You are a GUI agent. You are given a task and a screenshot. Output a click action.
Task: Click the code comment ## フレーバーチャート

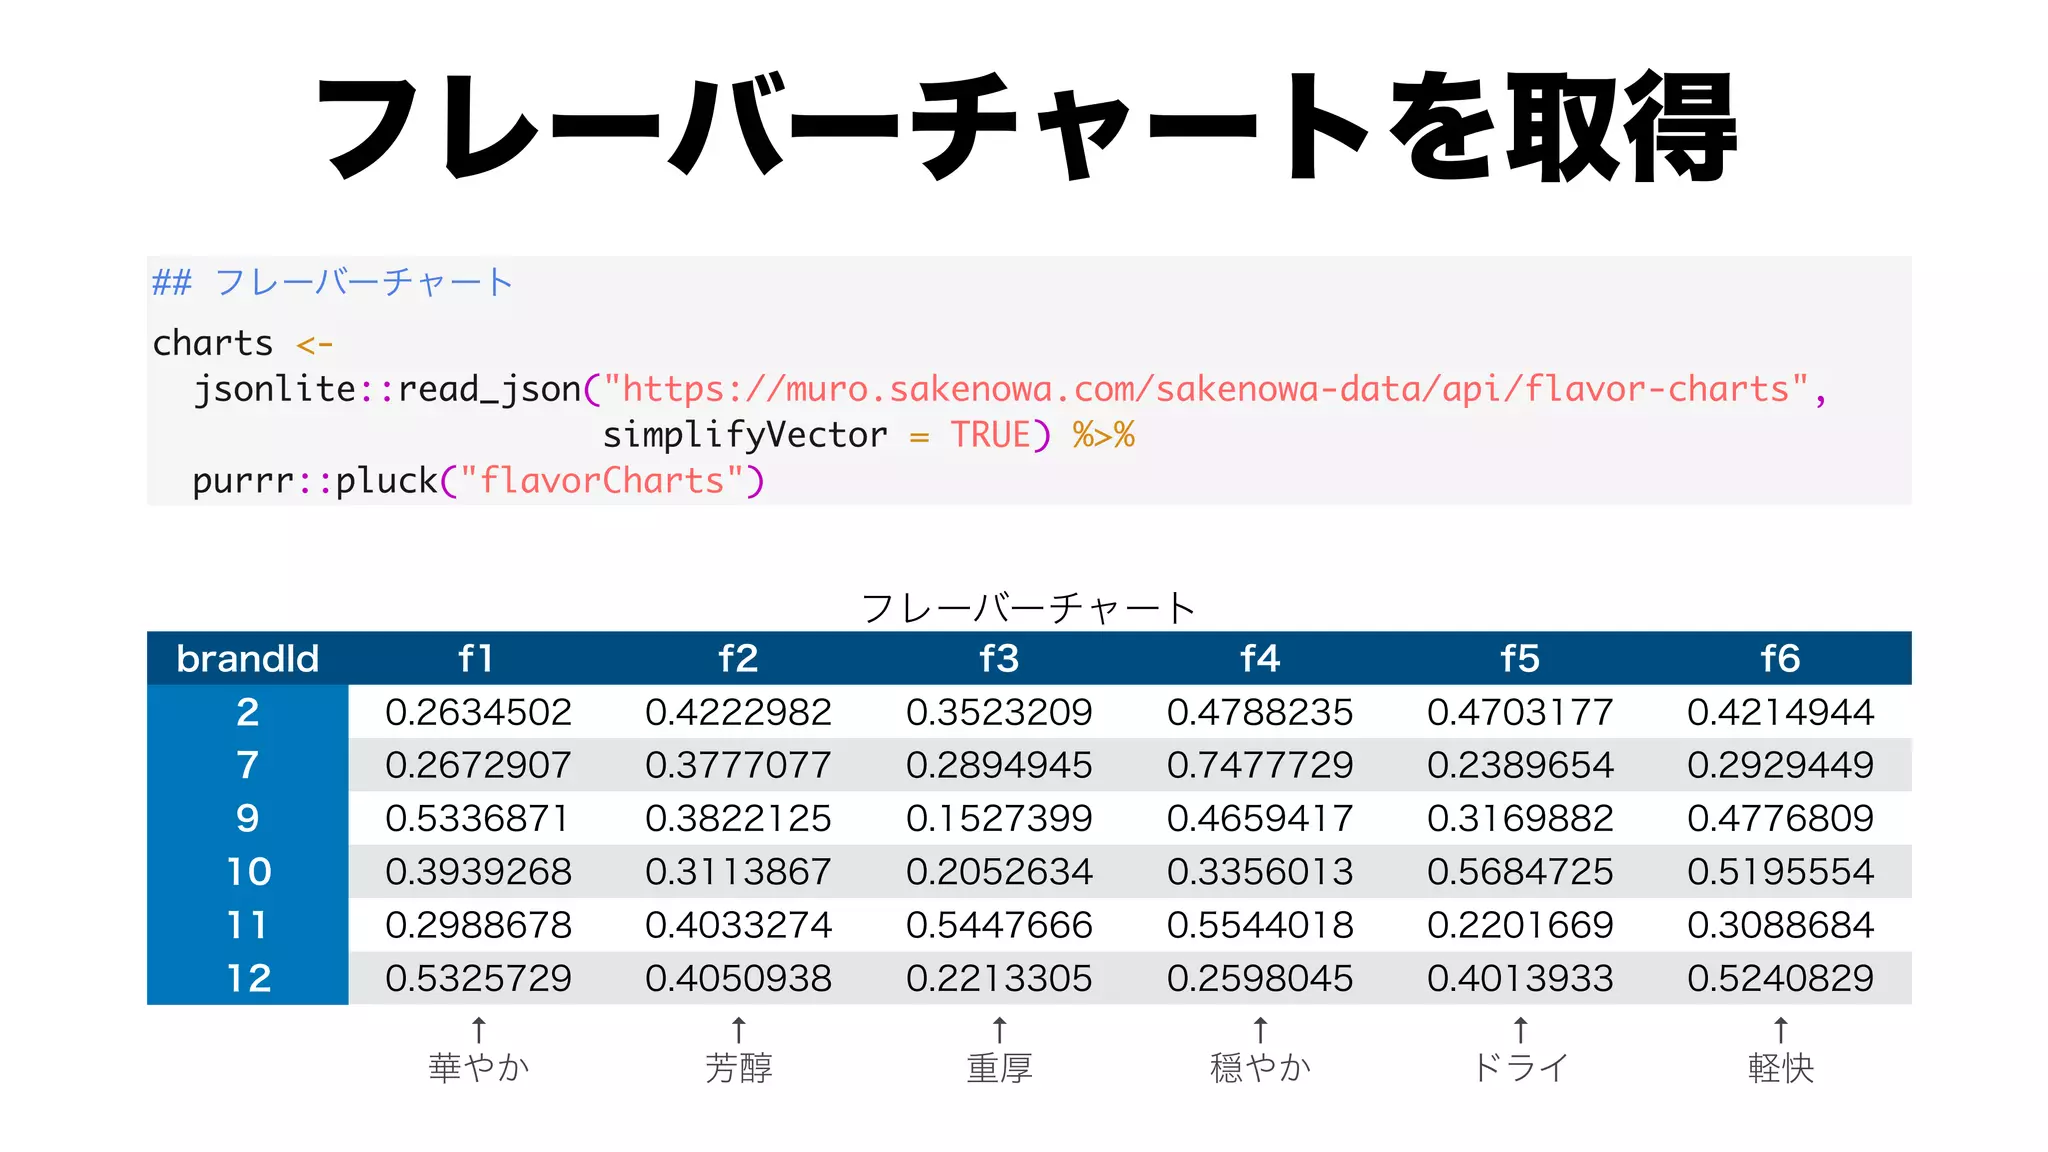(x=332, y=282)
